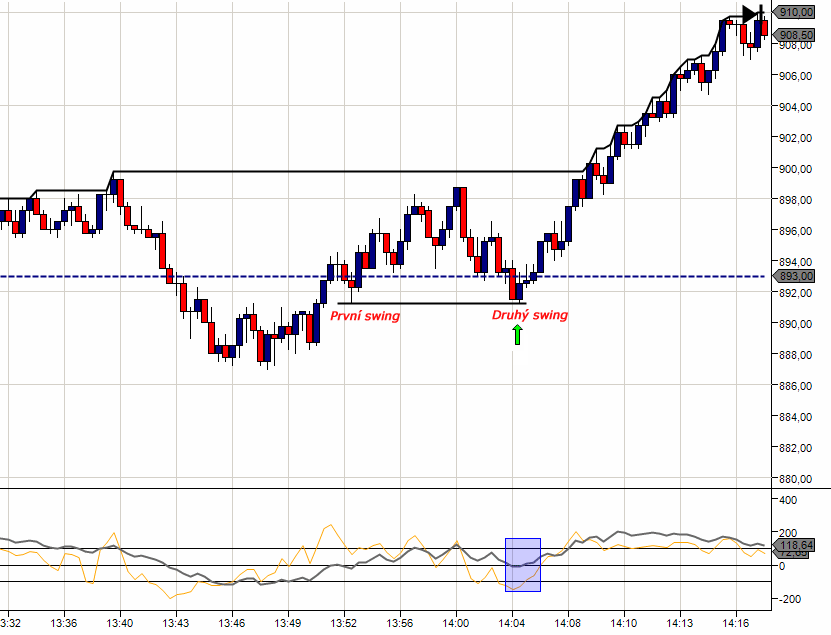Viewport: 831px width, 635px height.
Task: Click the 13:40 time label
Action: coord(120,623)
